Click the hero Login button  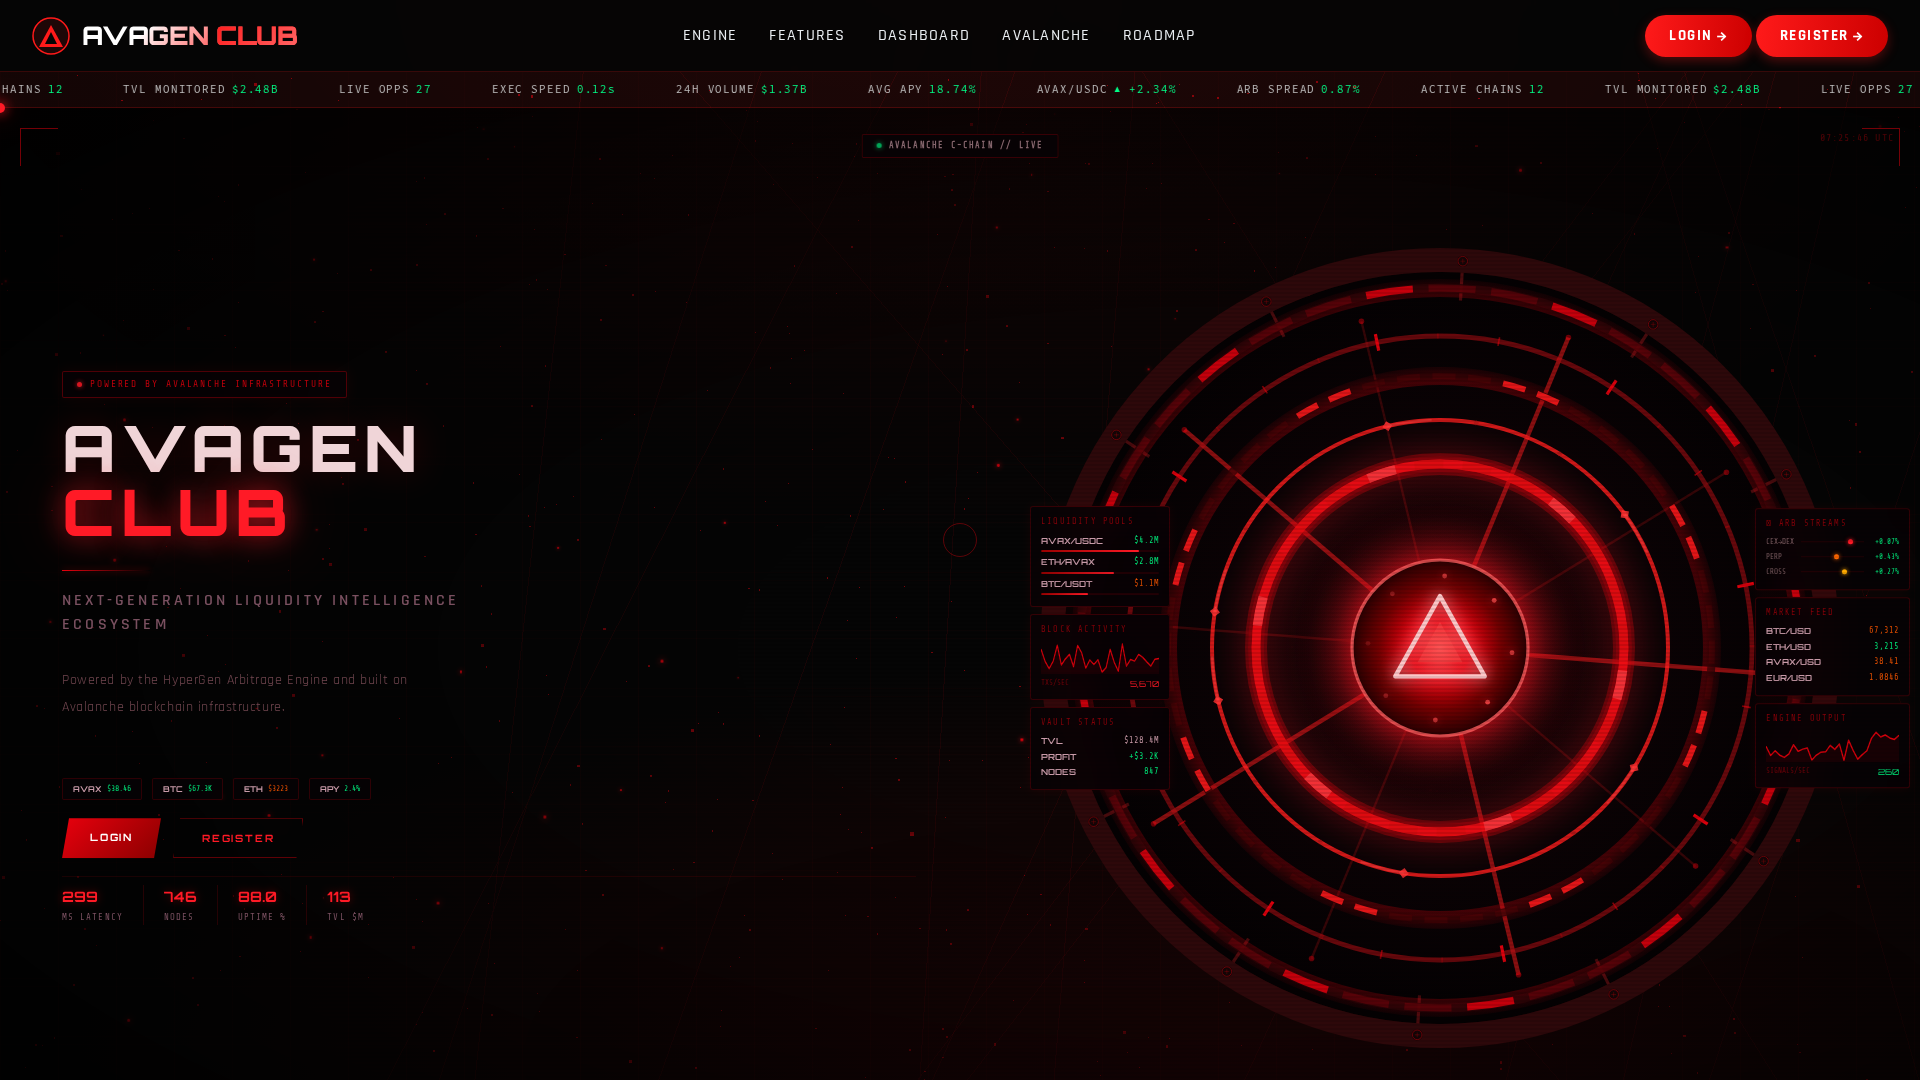tap(111, 838)
